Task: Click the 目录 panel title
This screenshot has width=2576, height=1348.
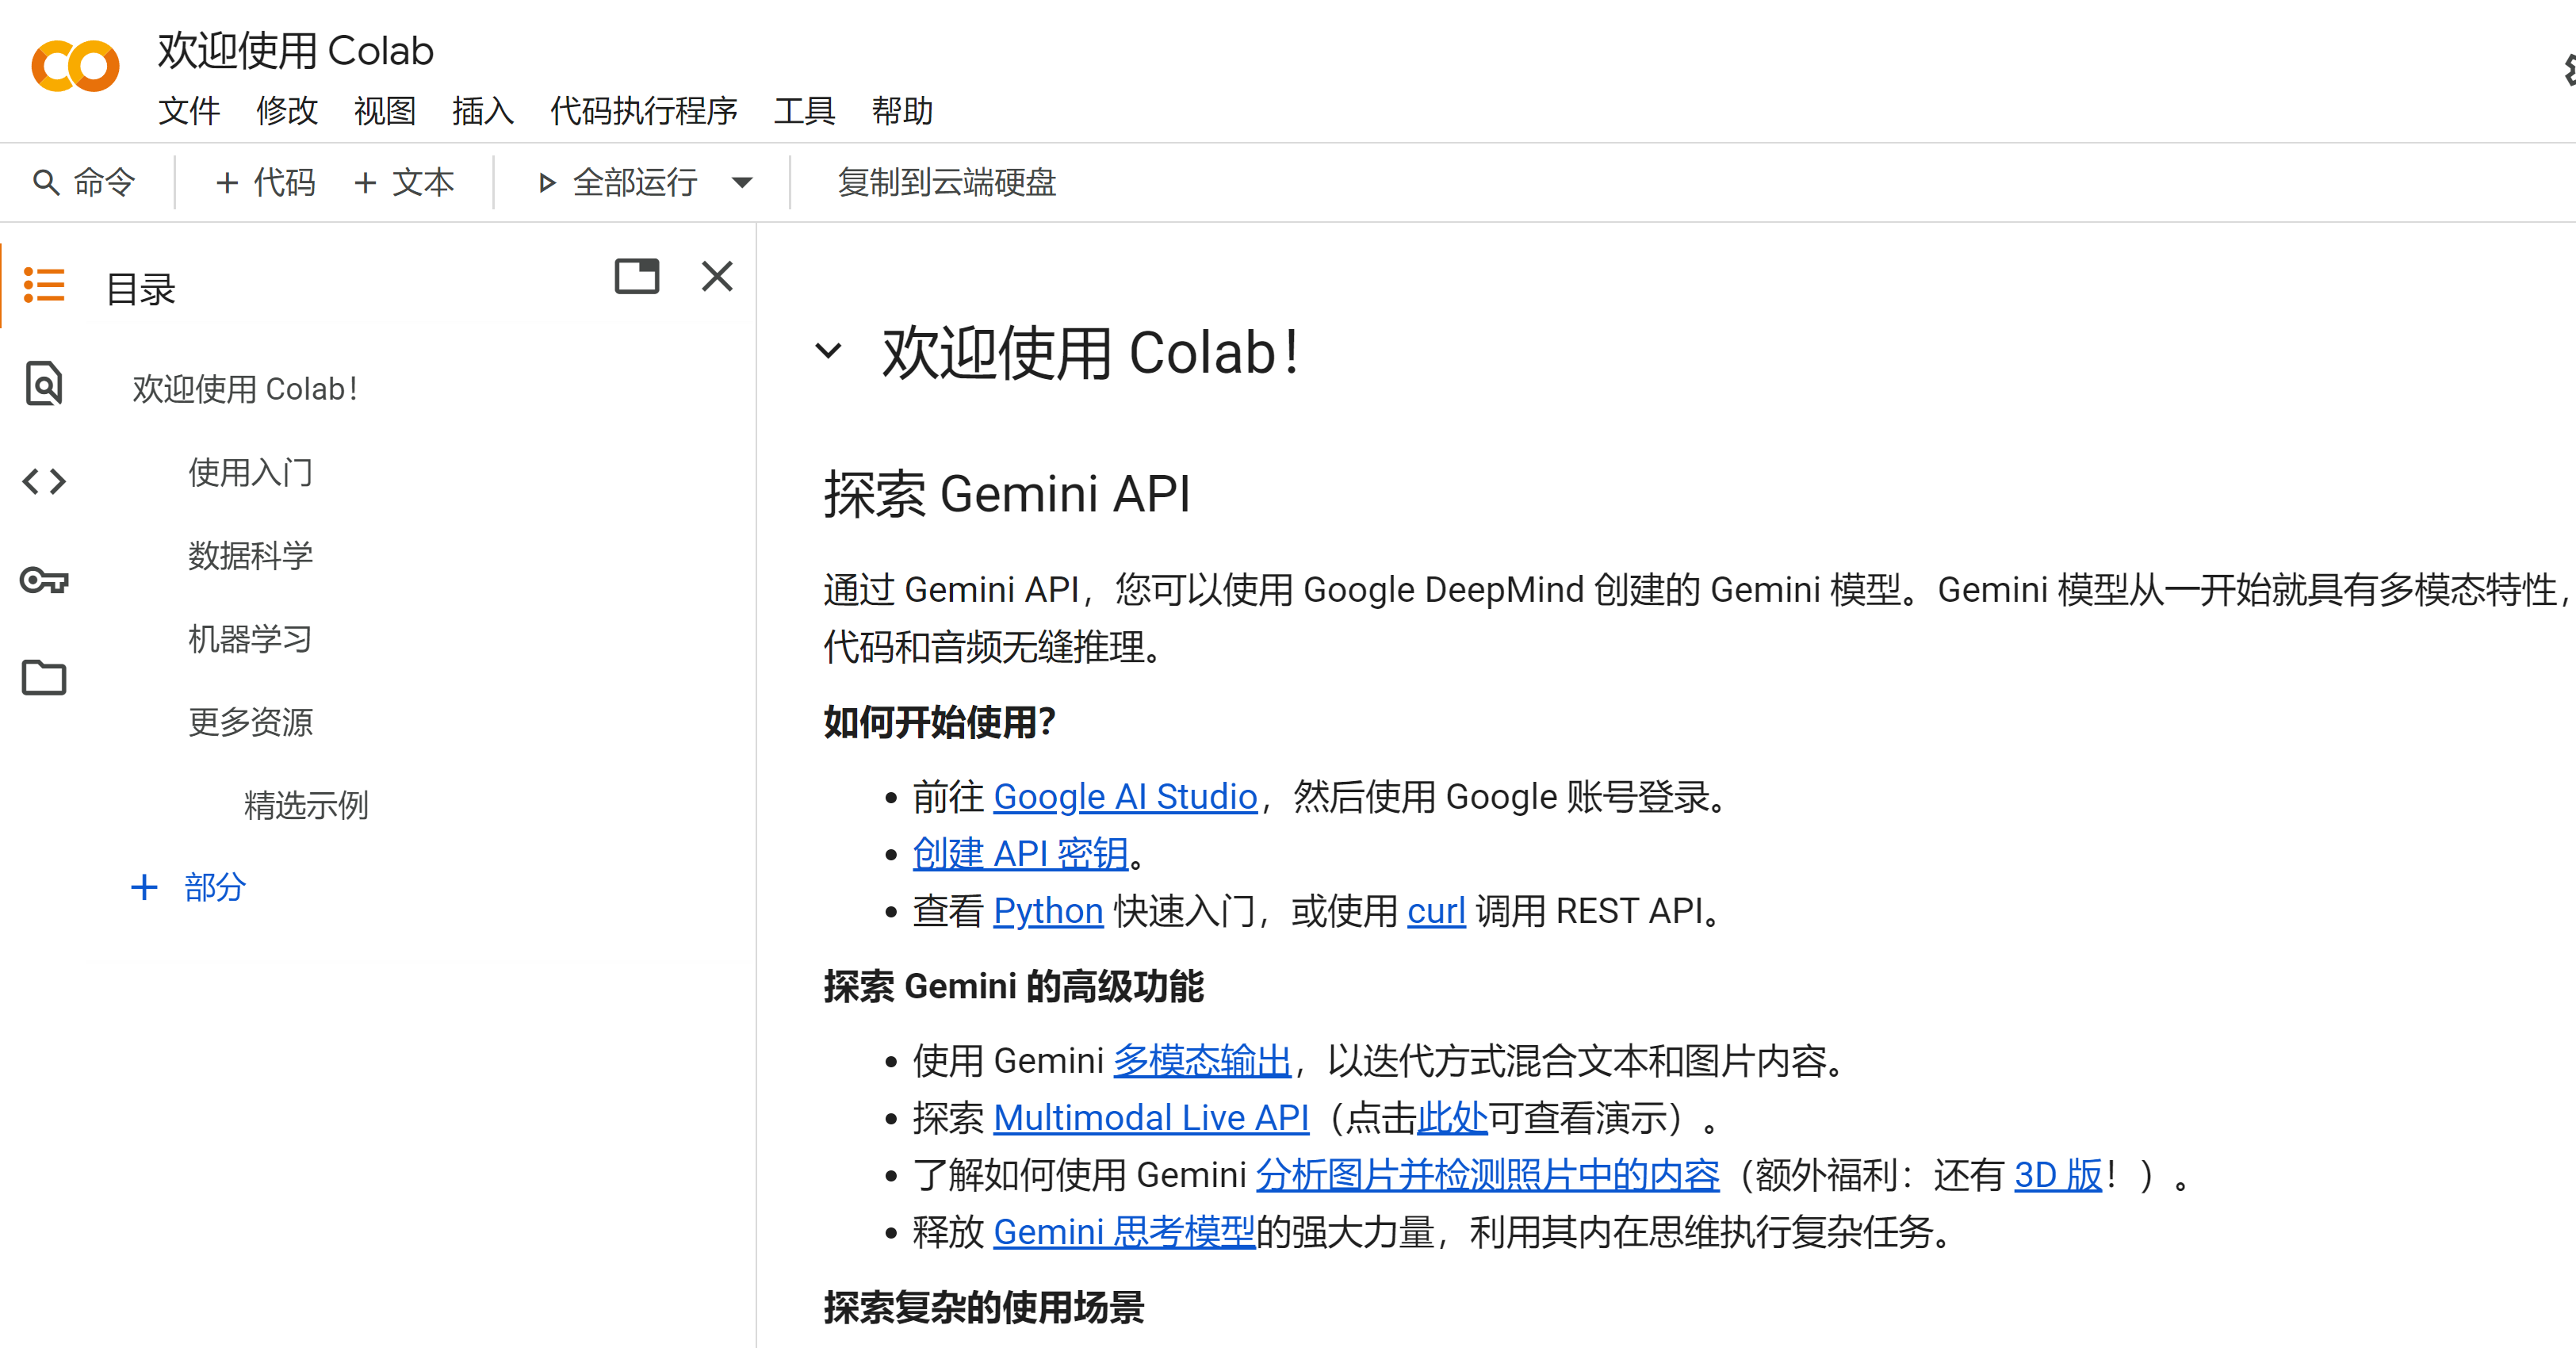Action: click(x=141, y=289)
